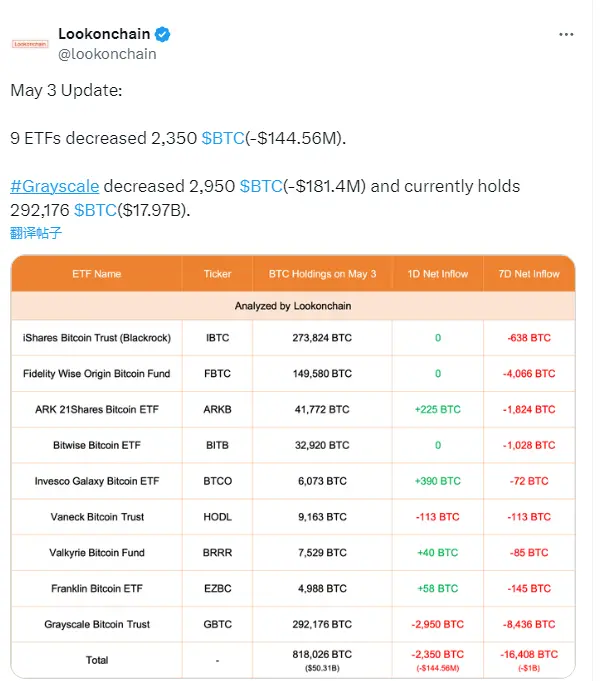
Task: Click the first $BTC cashtag
Action: [223, 138]
